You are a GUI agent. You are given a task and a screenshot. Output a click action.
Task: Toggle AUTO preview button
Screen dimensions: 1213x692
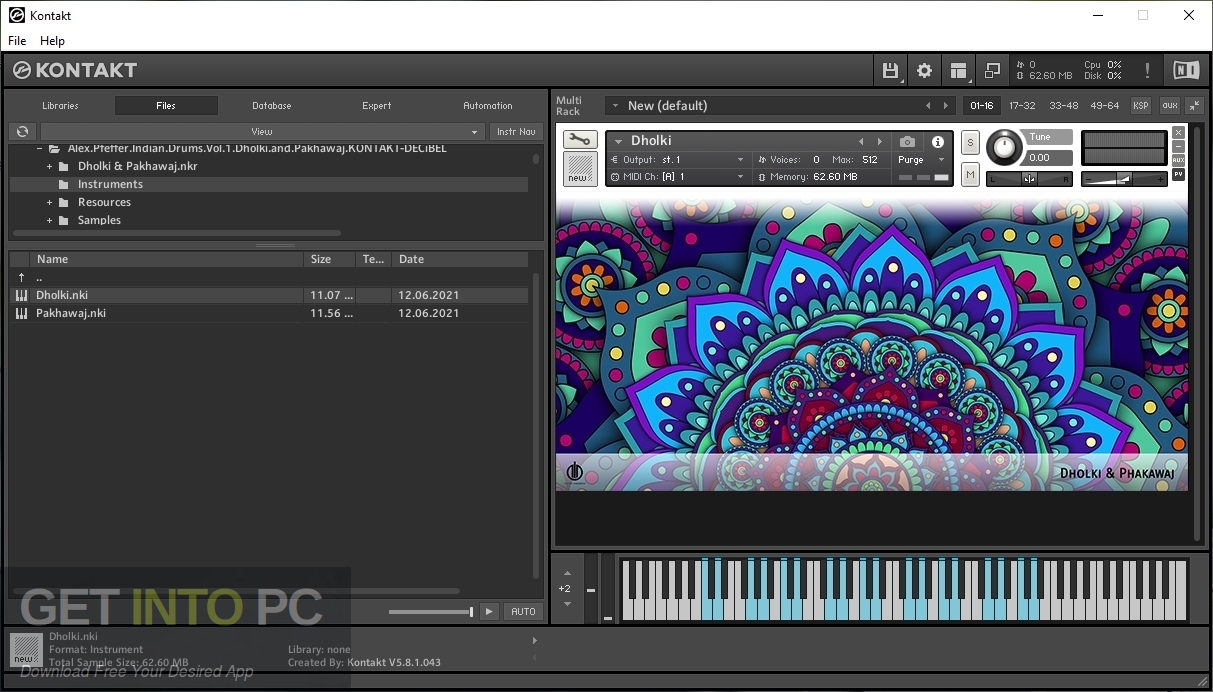point(523,611)
